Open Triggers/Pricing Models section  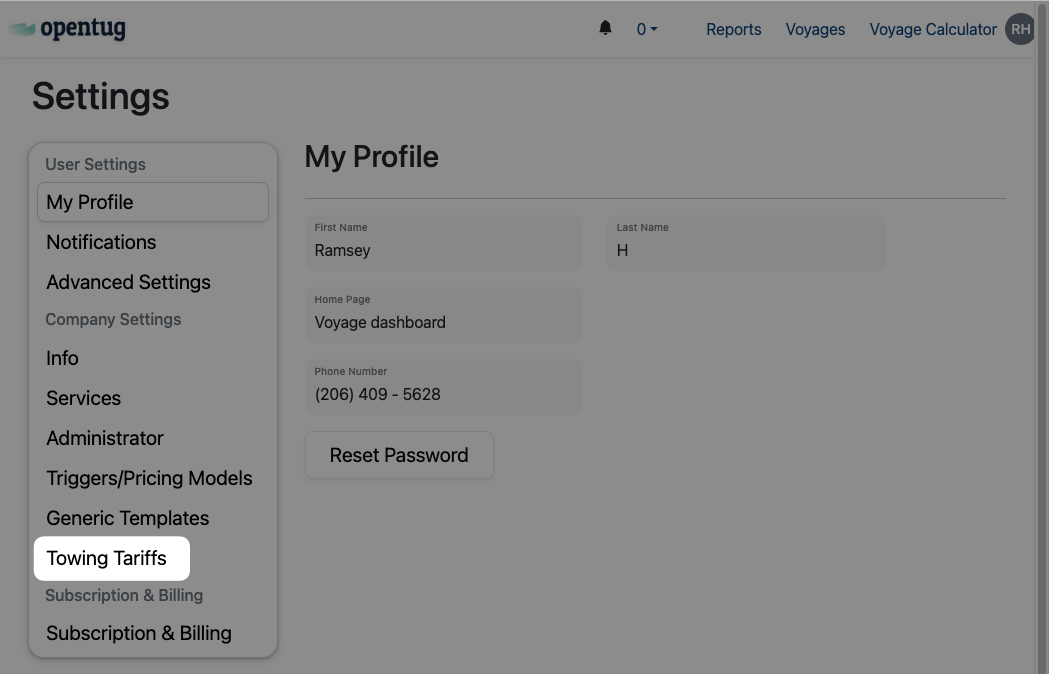click(149, 478)
